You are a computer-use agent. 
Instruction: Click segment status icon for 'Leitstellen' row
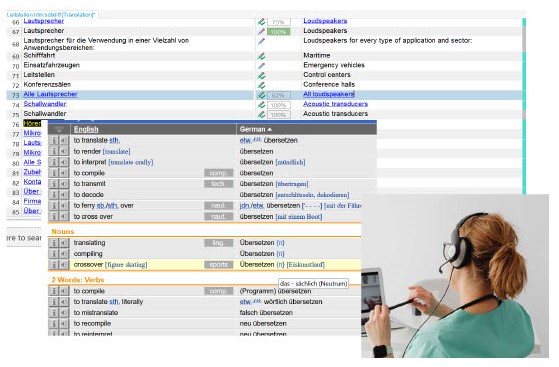[x=262, y=75]
